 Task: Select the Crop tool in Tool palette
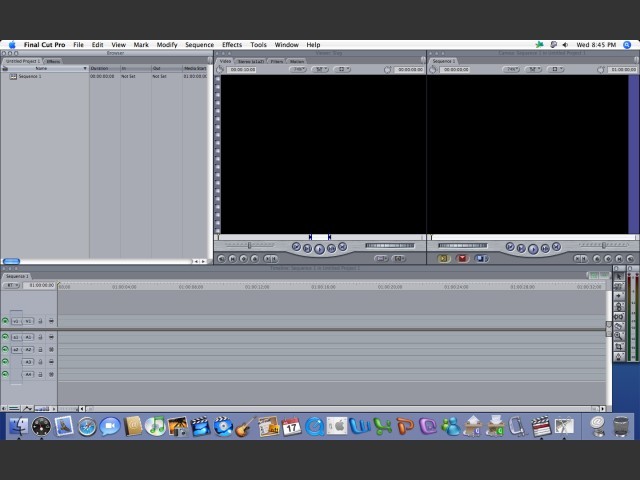619,346
